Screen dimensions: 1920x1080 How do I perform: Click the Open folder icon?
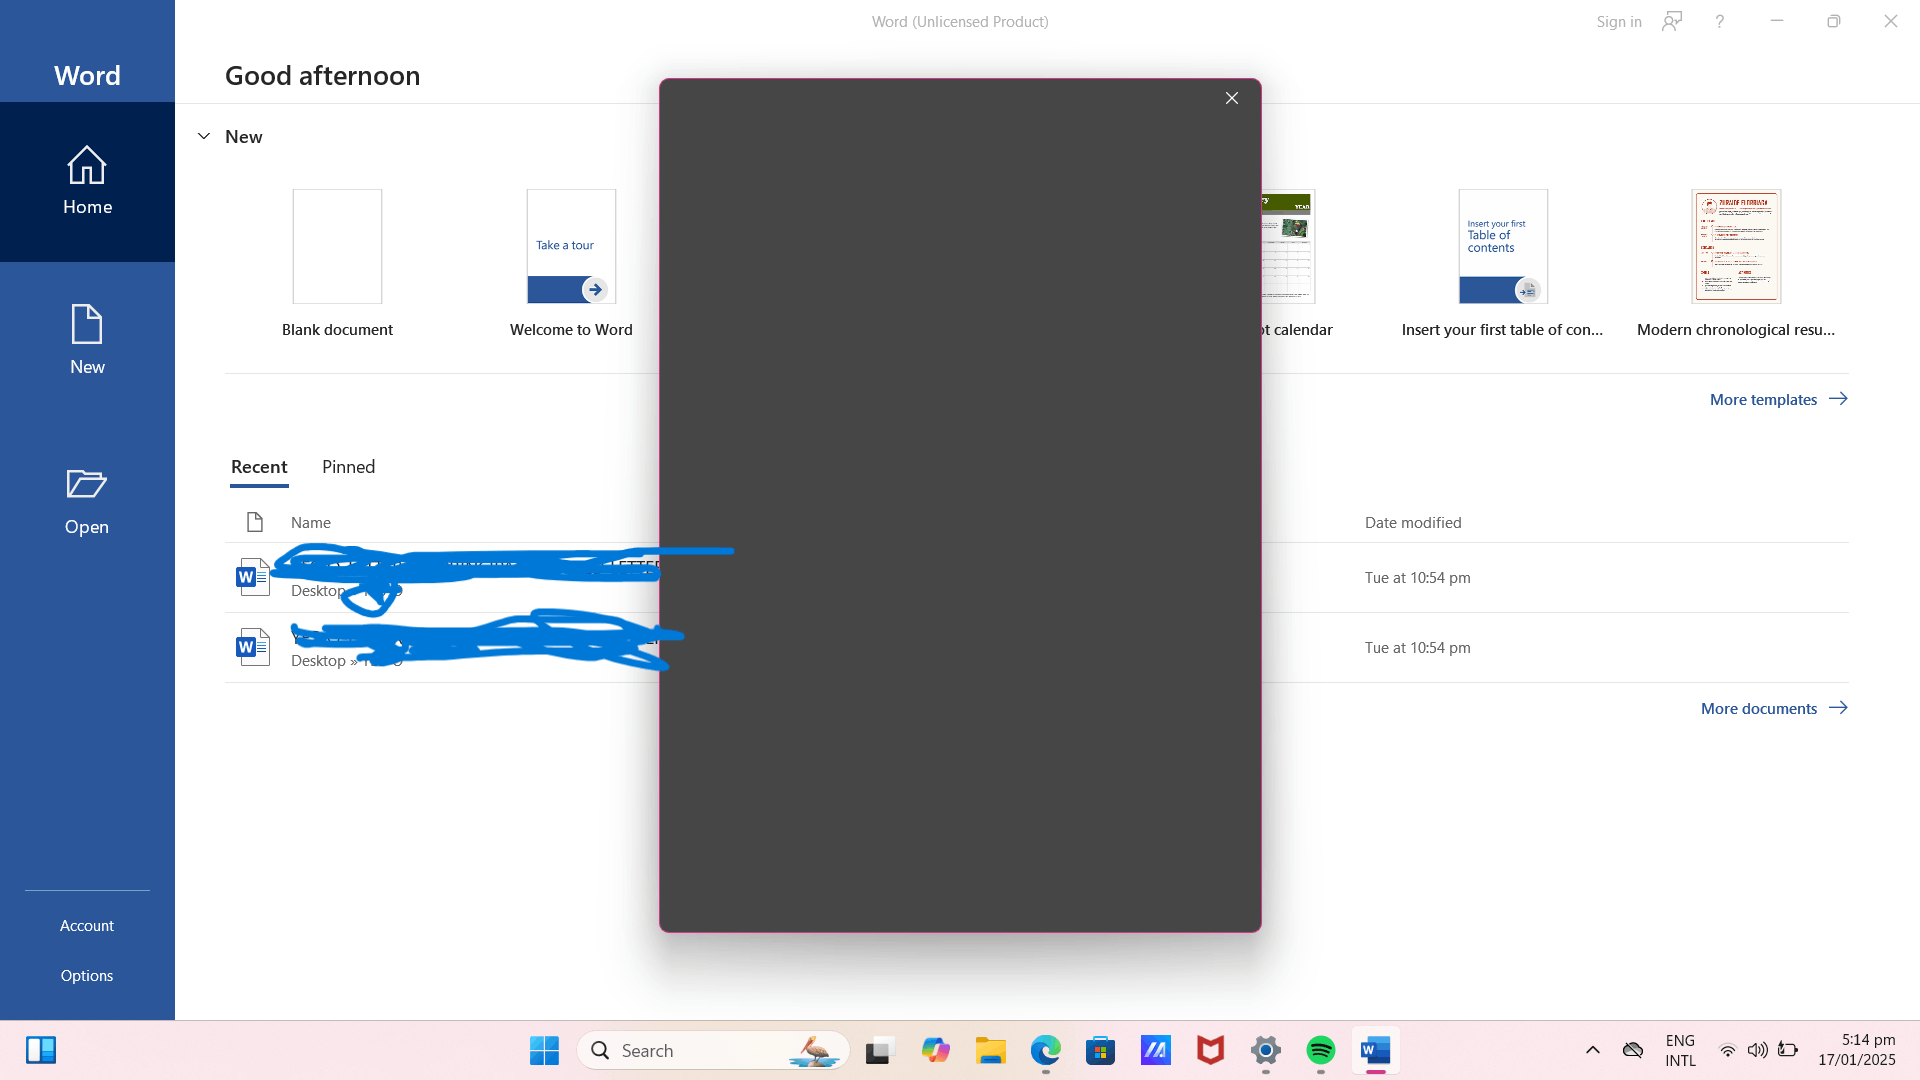tap(87, 485)
